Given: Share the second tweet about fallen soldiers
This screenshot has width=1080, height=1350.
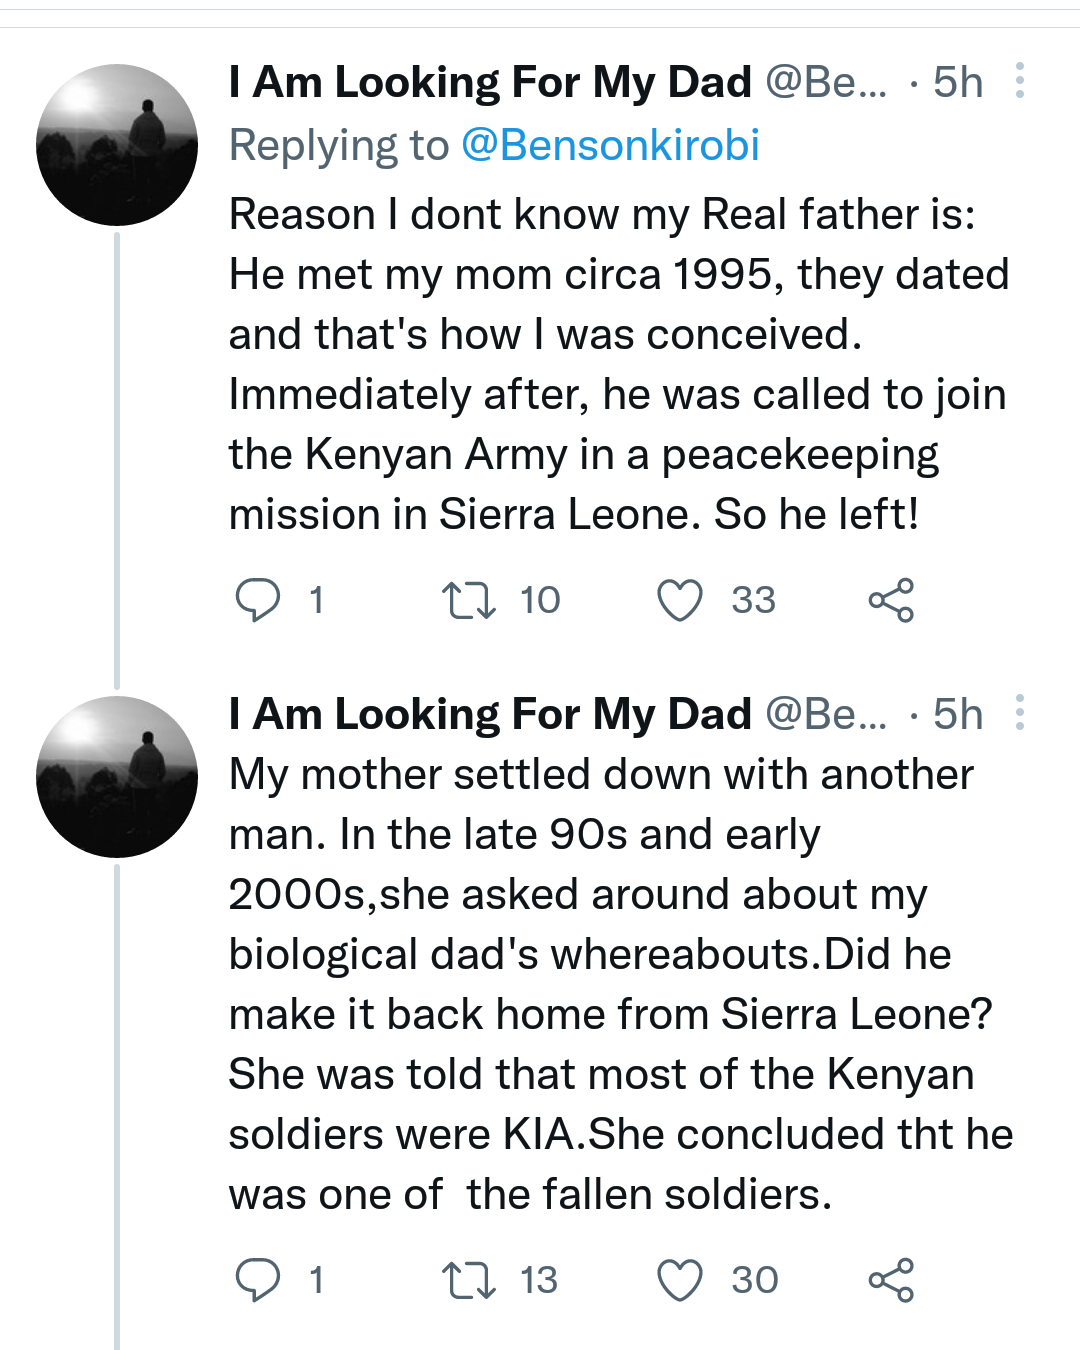Looking at the screenshot, I should (891, 1280).
